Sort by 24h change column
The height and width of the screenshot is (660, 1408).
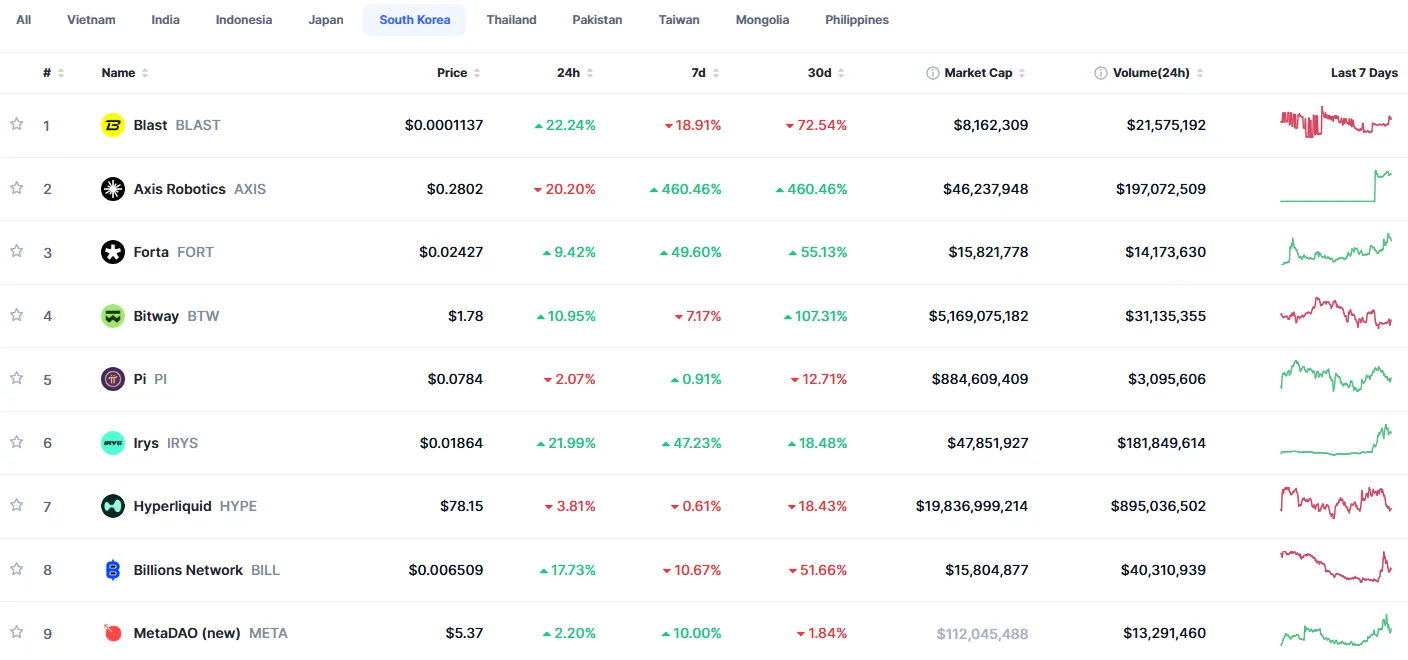575,73
